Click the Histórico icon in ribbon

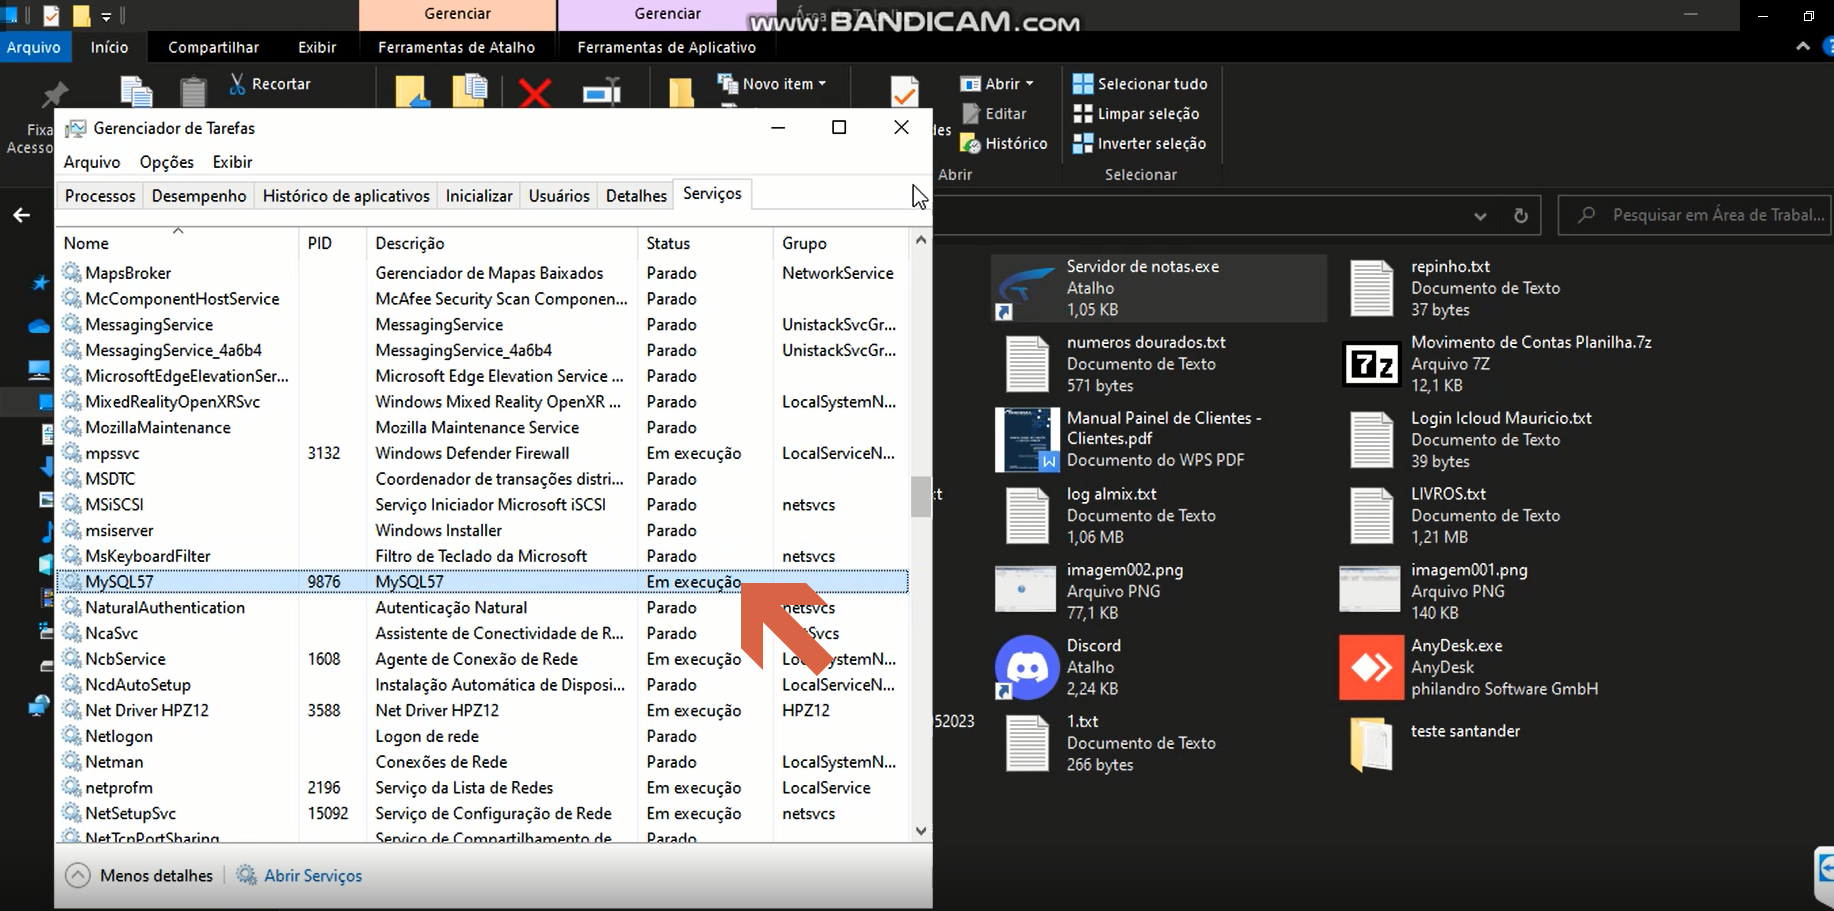click(970, 143)
